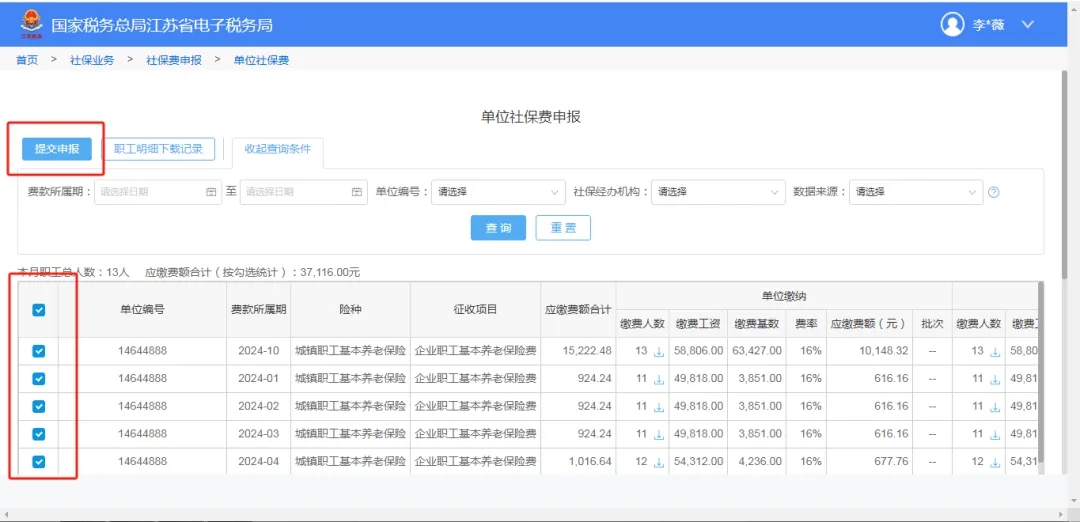Download payer list for 2024-10 row

659,352
